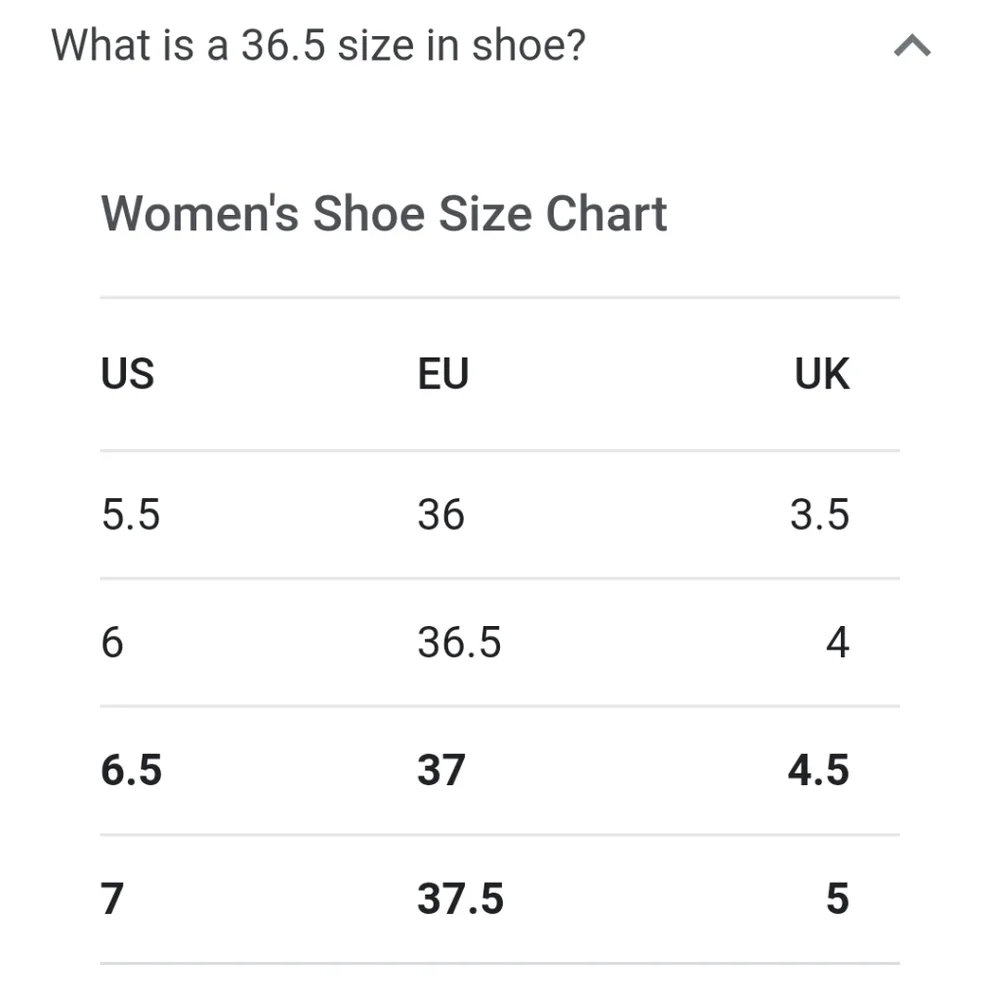
Task: Click the EU column header
Action: tap(443, 373)
